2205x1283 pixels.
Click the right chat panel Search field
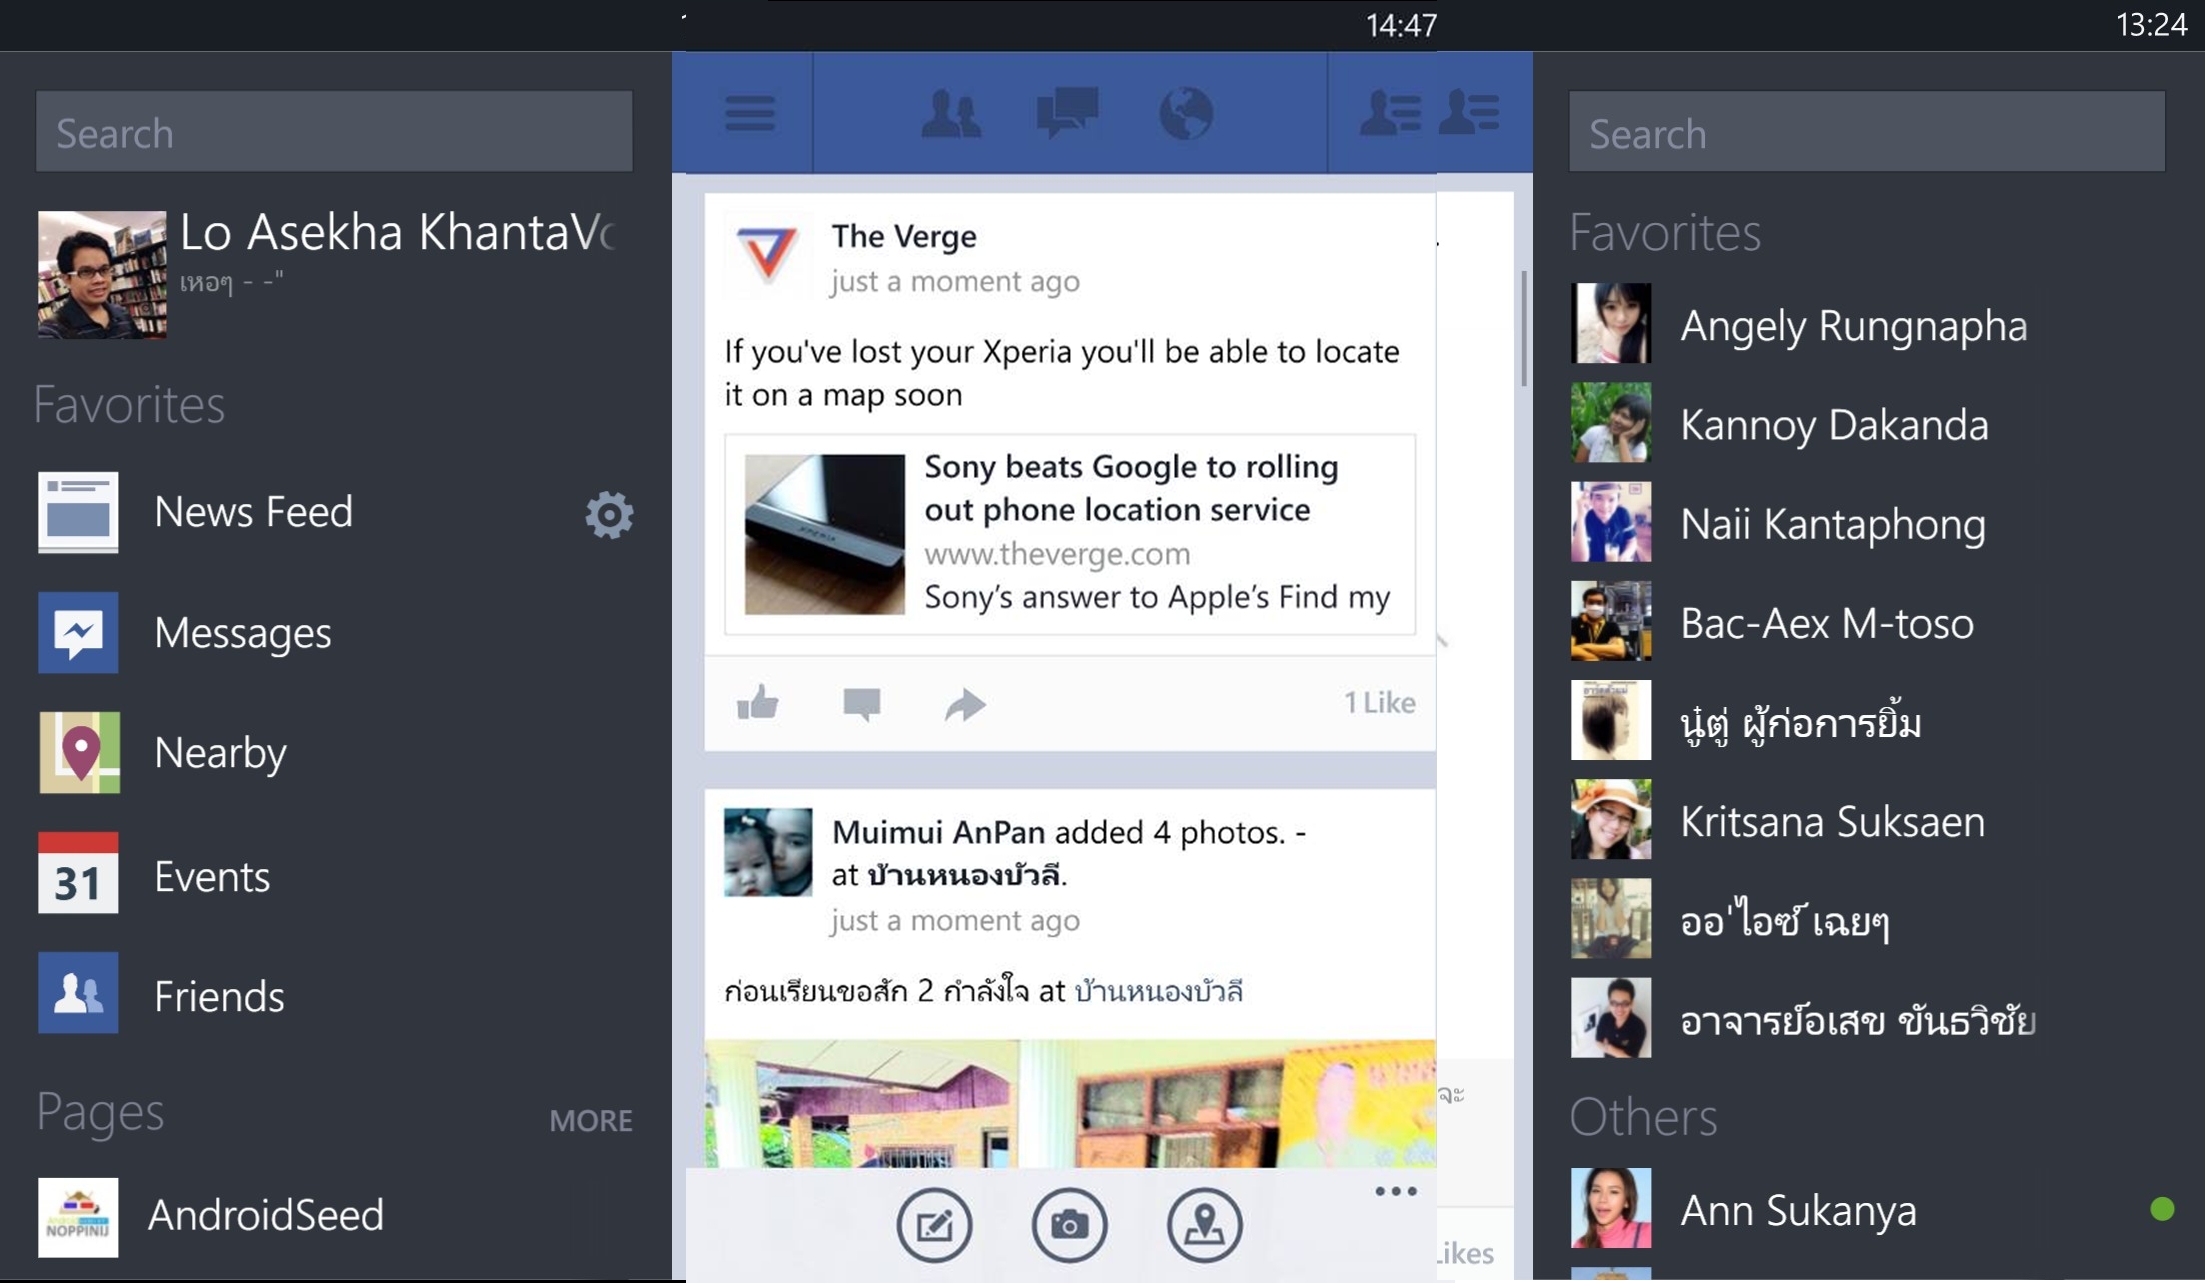click(x=1866, y=132)
